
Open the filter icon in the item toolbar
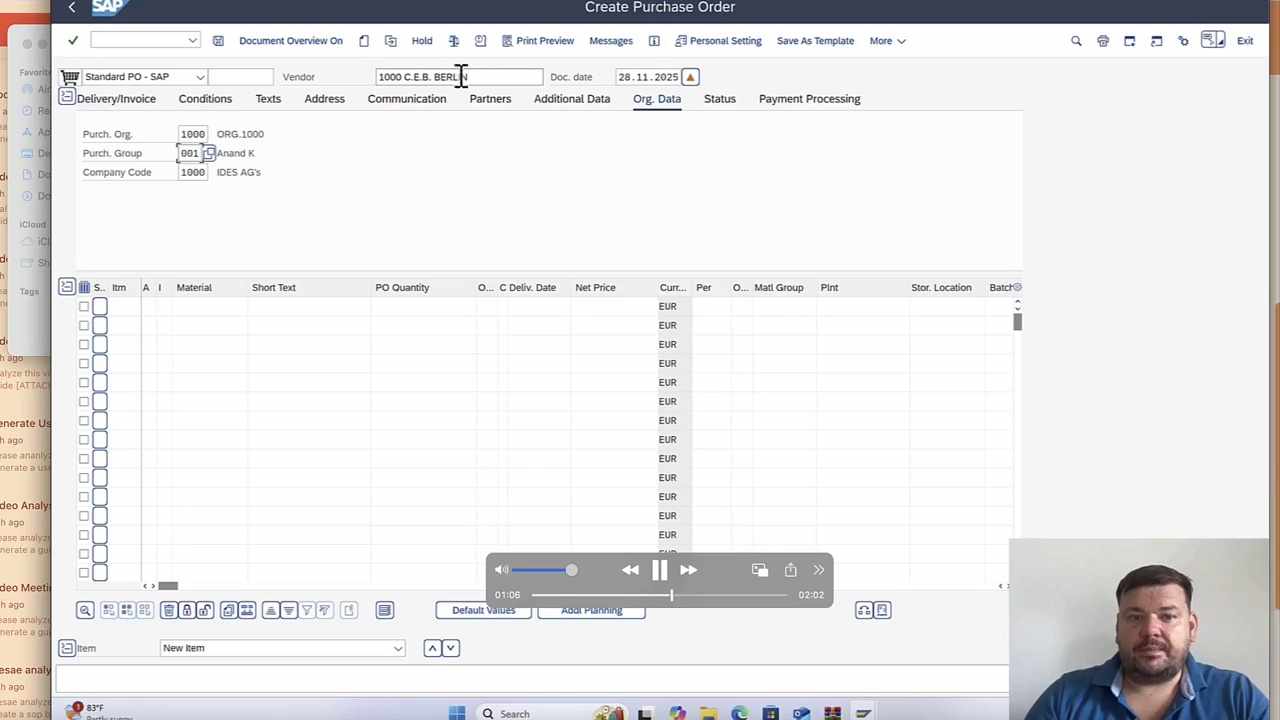point(307,610)
